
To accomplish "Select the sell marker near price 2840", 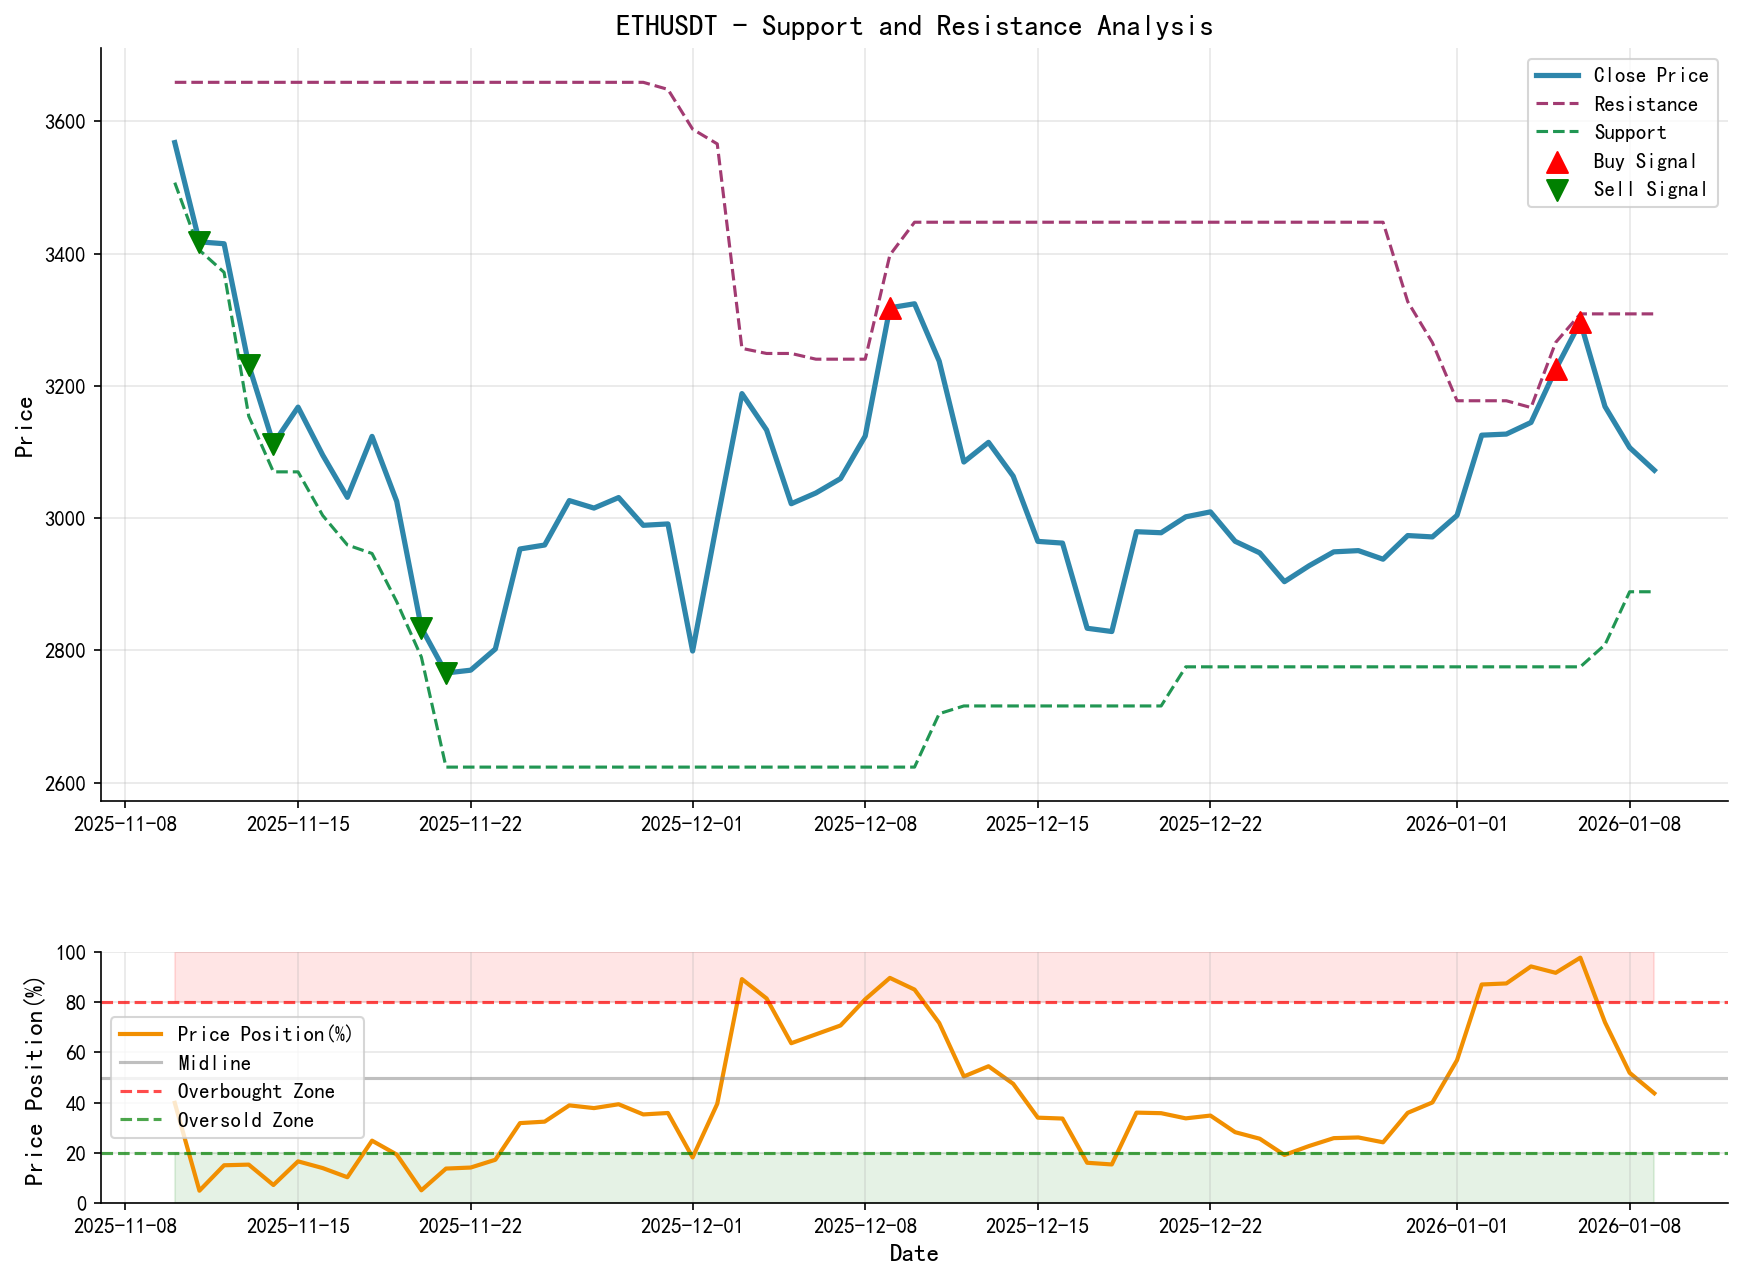I will [422, 625].
